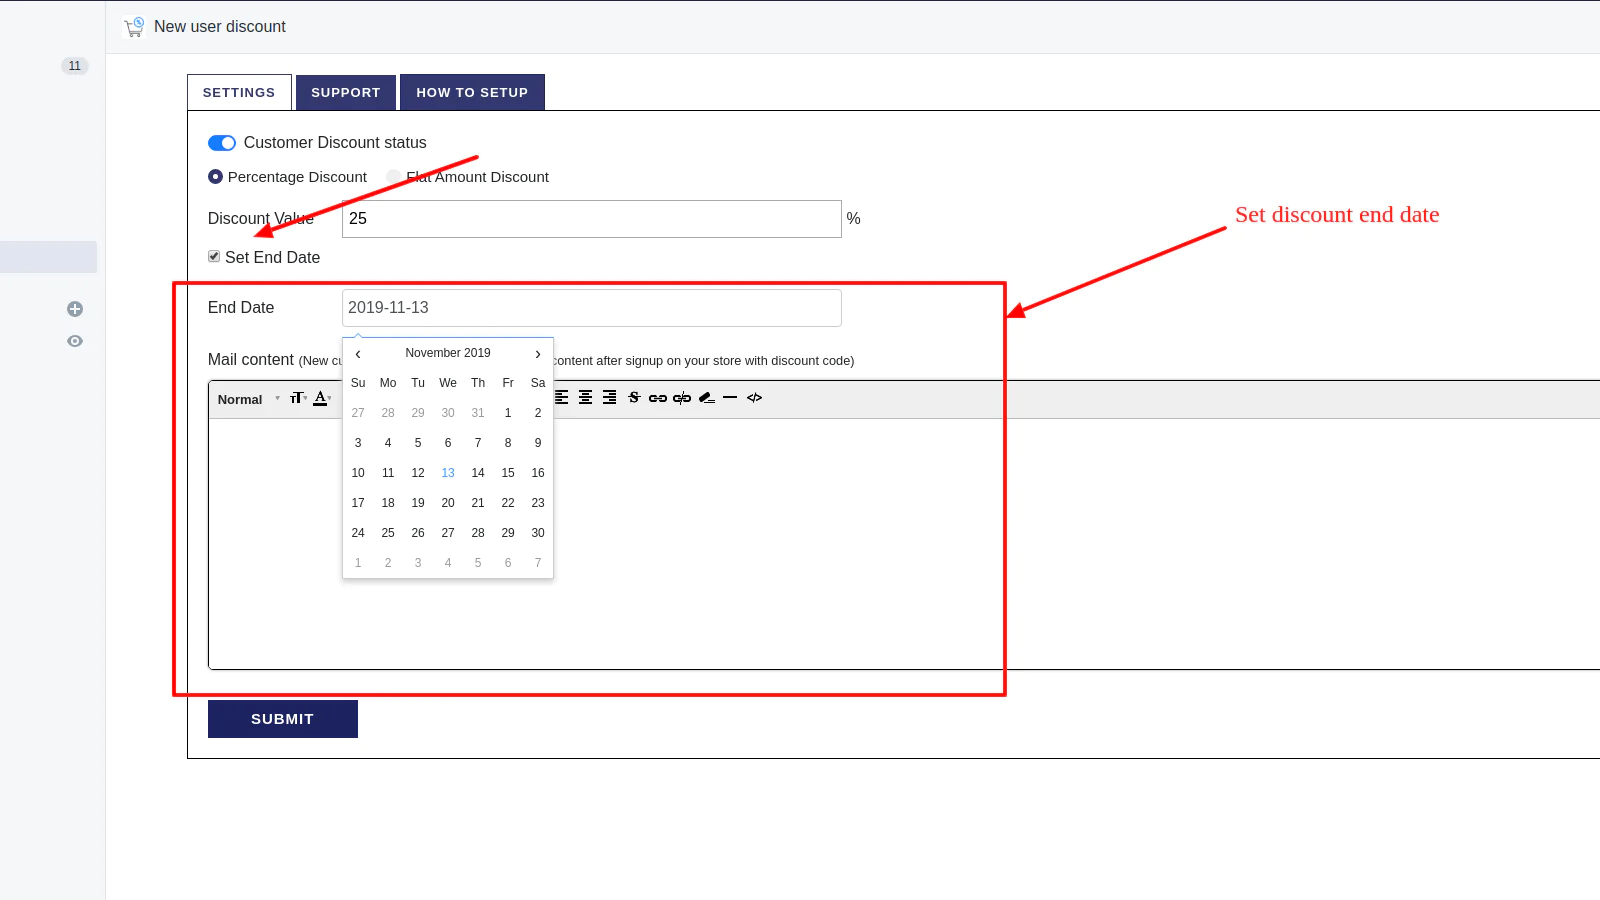
Task: Select October 31 in the calendar
Action: (x=478, y=413)
